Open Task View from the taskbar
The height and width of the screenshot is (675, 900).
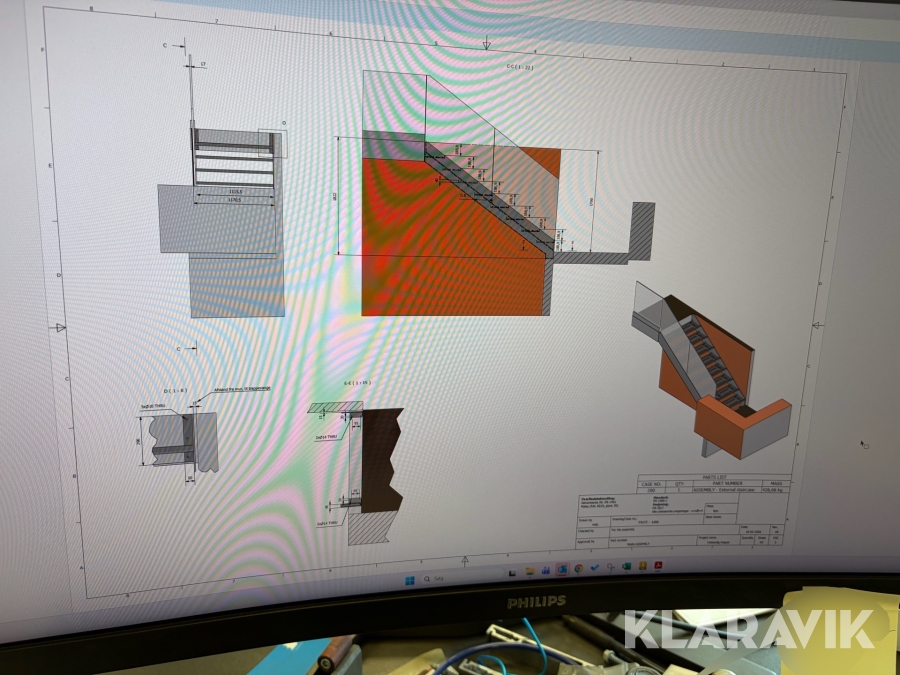point(512,573)
